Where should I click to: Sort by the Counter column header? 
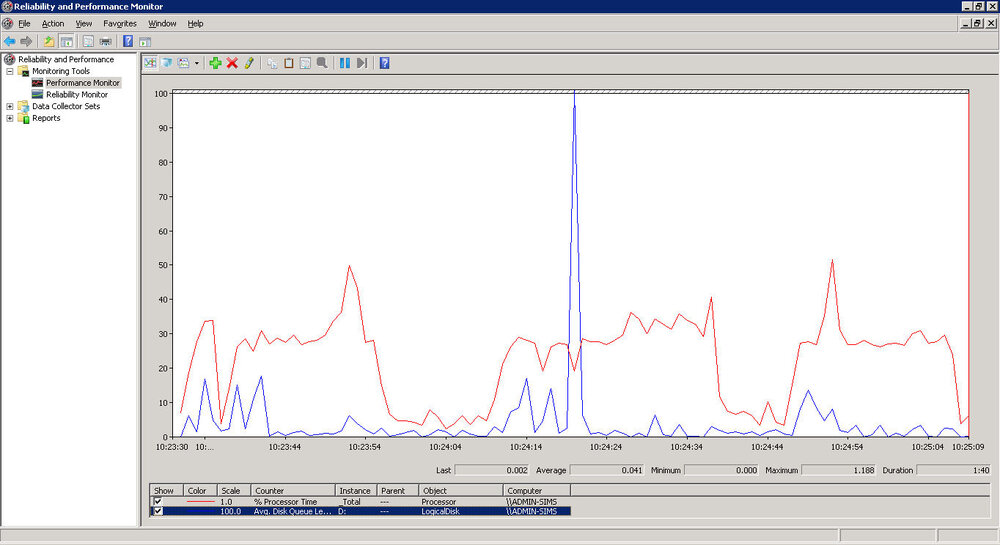(x=293, y=490)
